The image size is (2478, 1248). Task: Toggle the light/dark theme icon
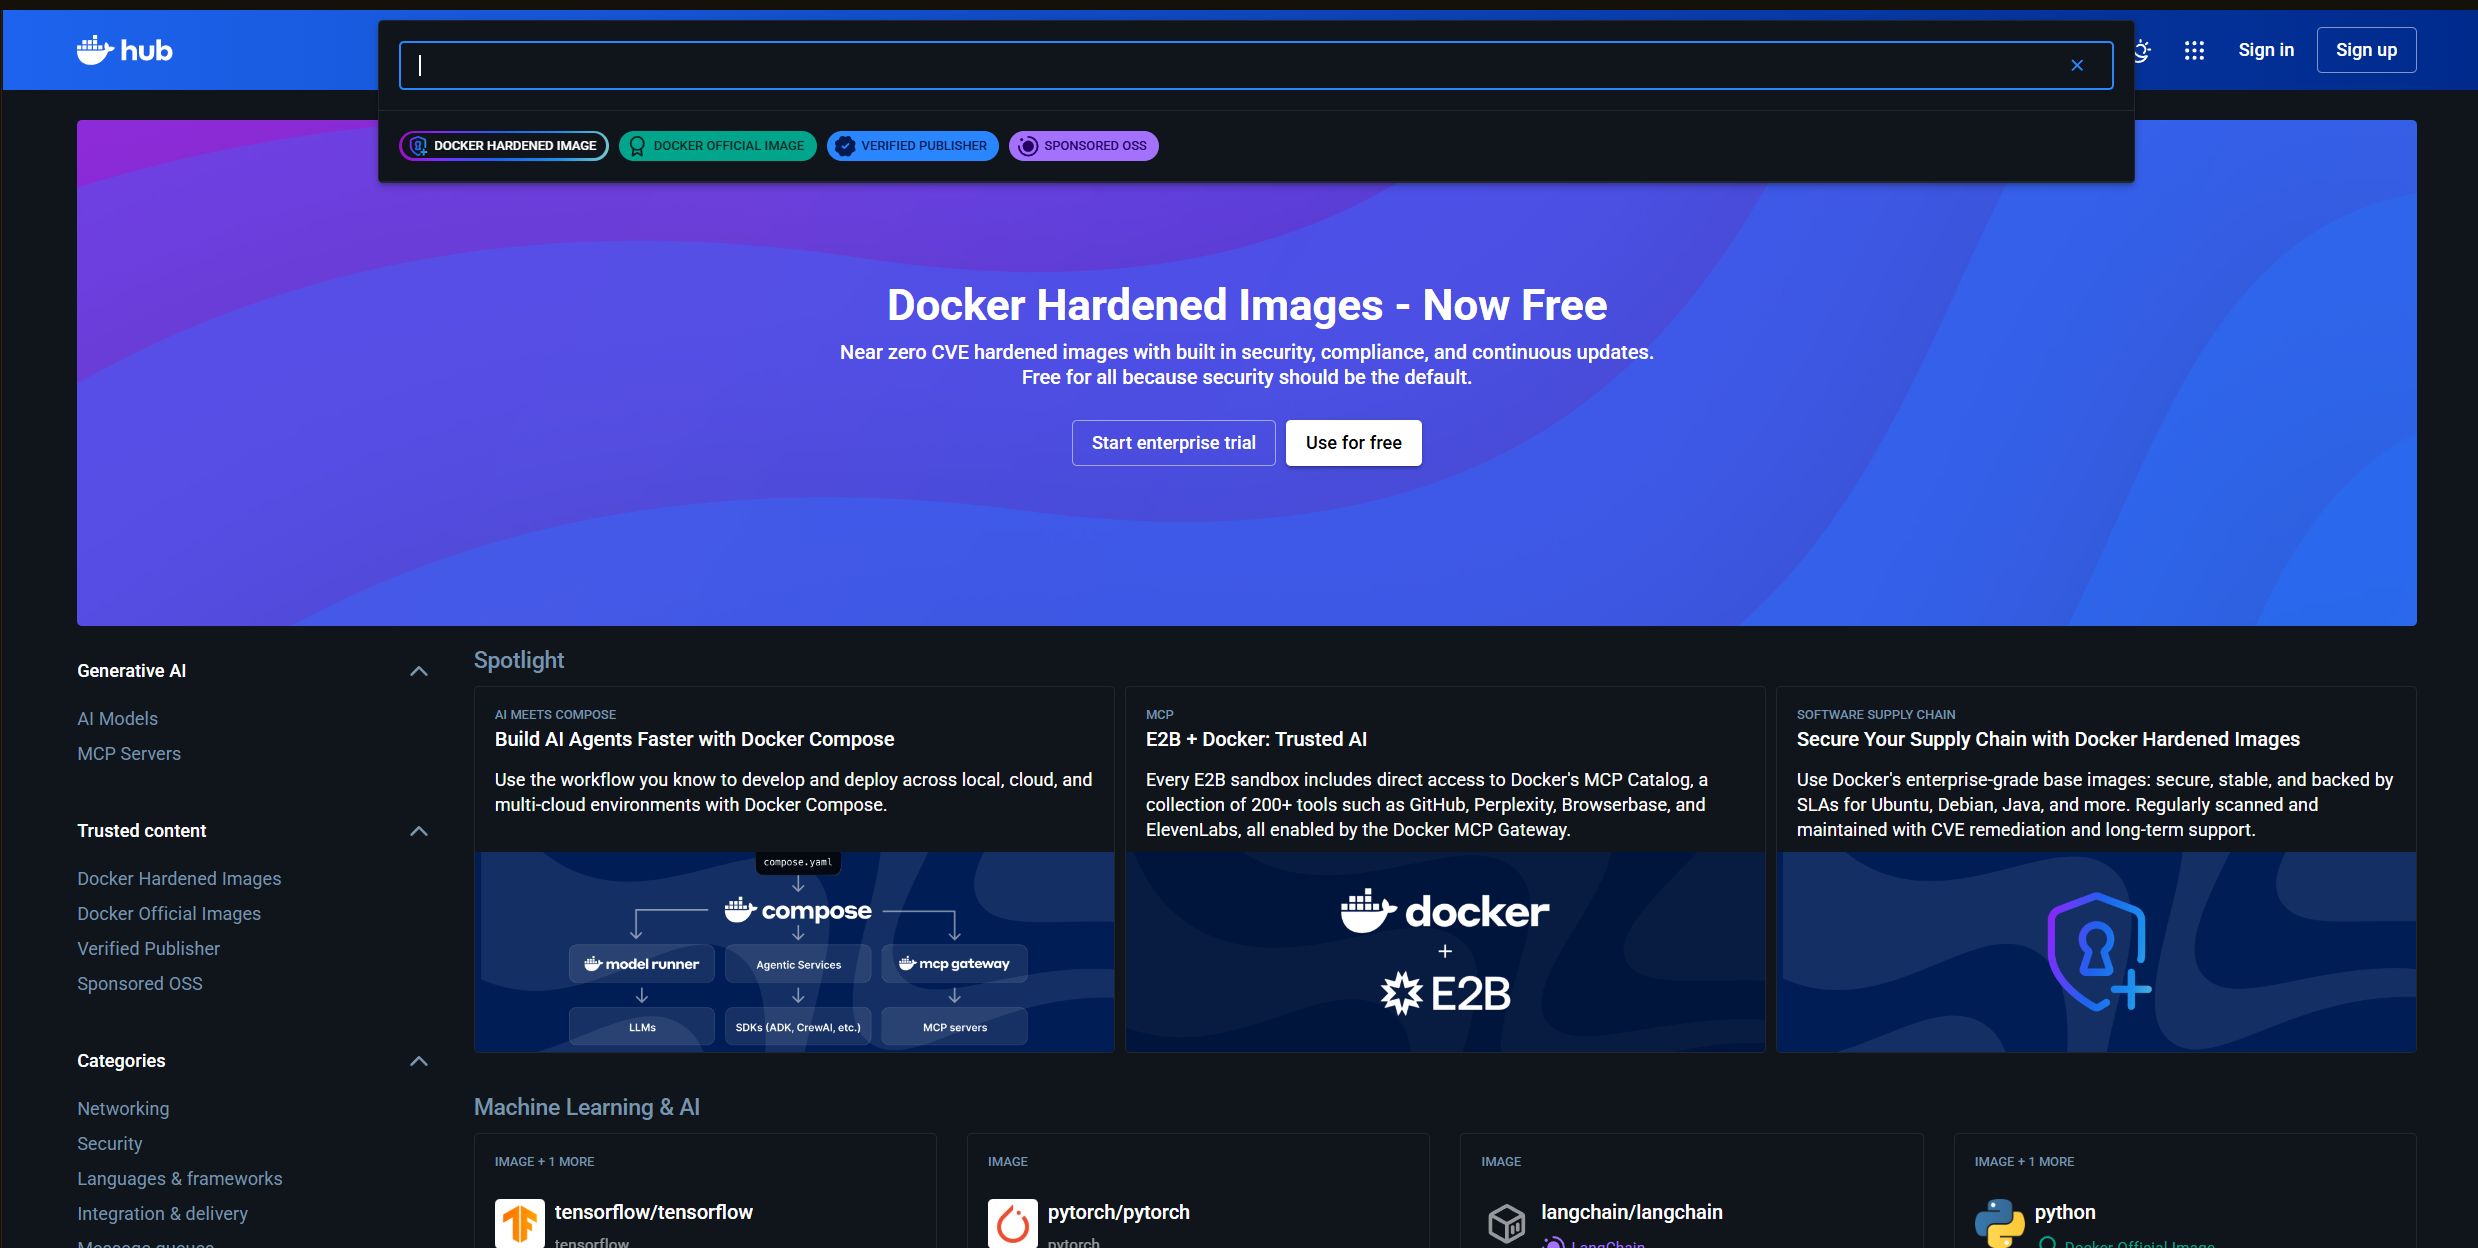pos(2141,50)
